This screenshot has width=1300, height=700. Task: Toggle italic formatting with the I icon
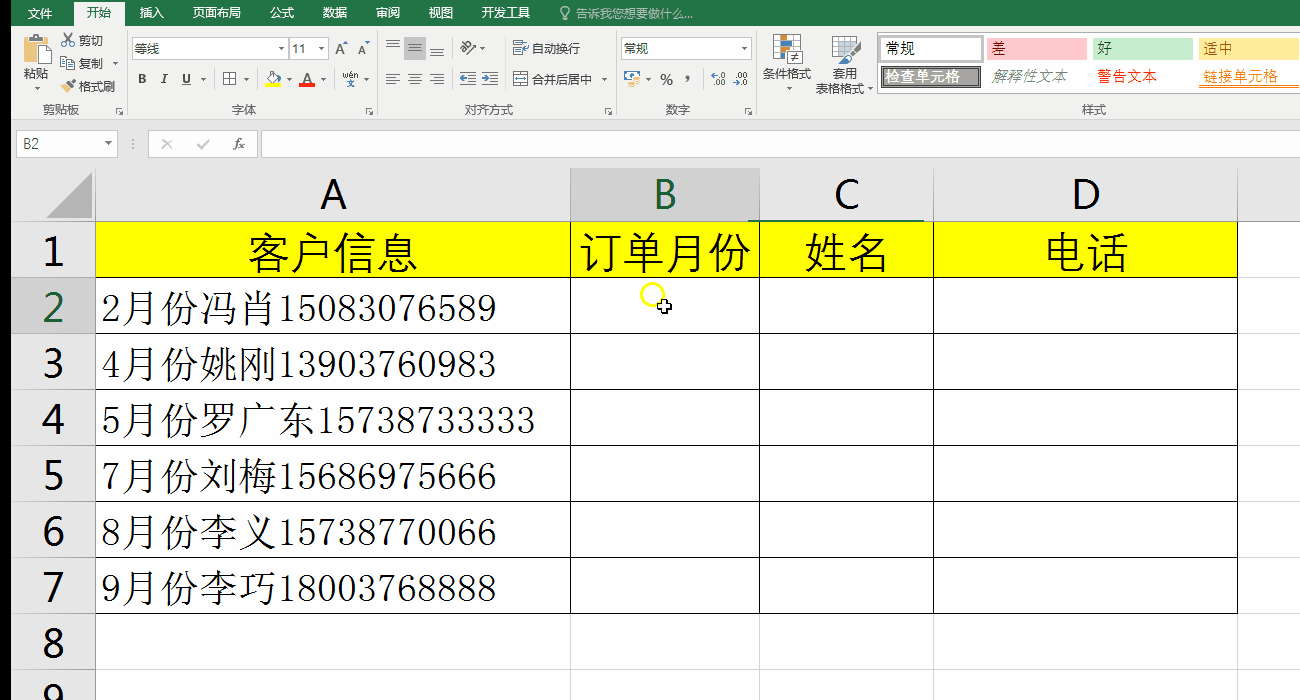pos(164,78)
